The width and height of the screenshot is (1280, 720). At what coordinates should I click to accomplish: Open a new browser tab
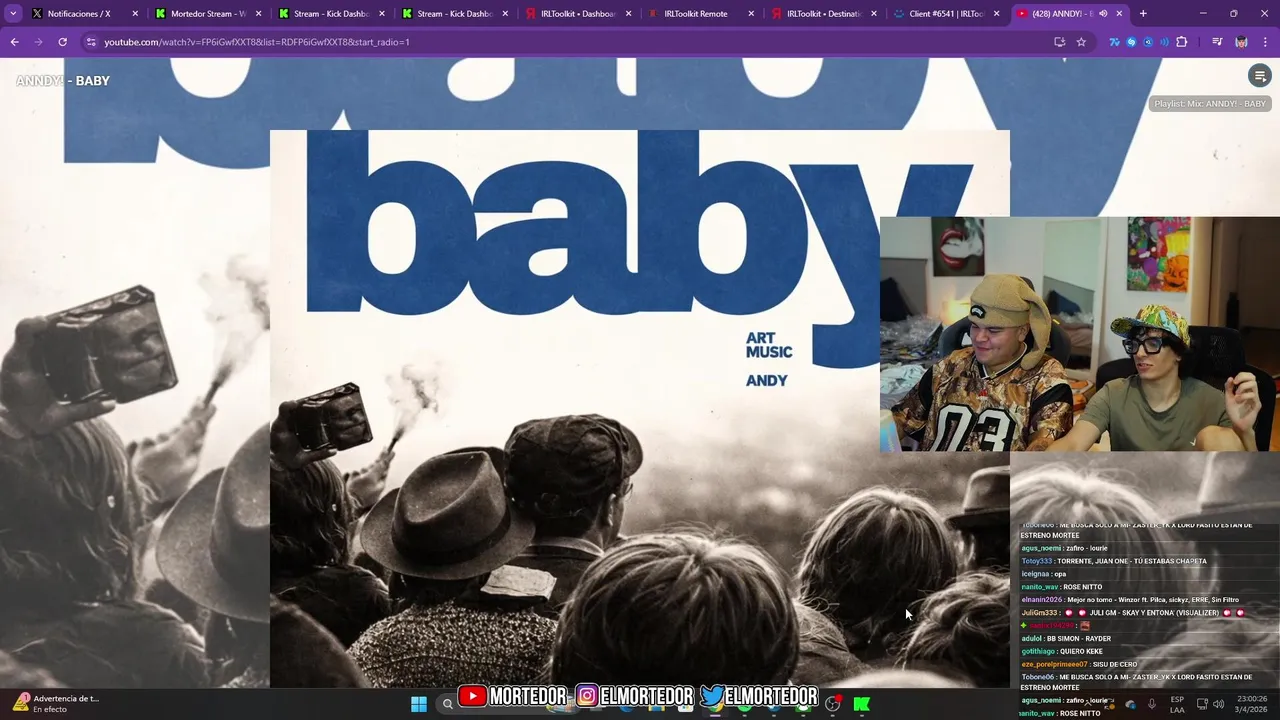click(1143, 14)
